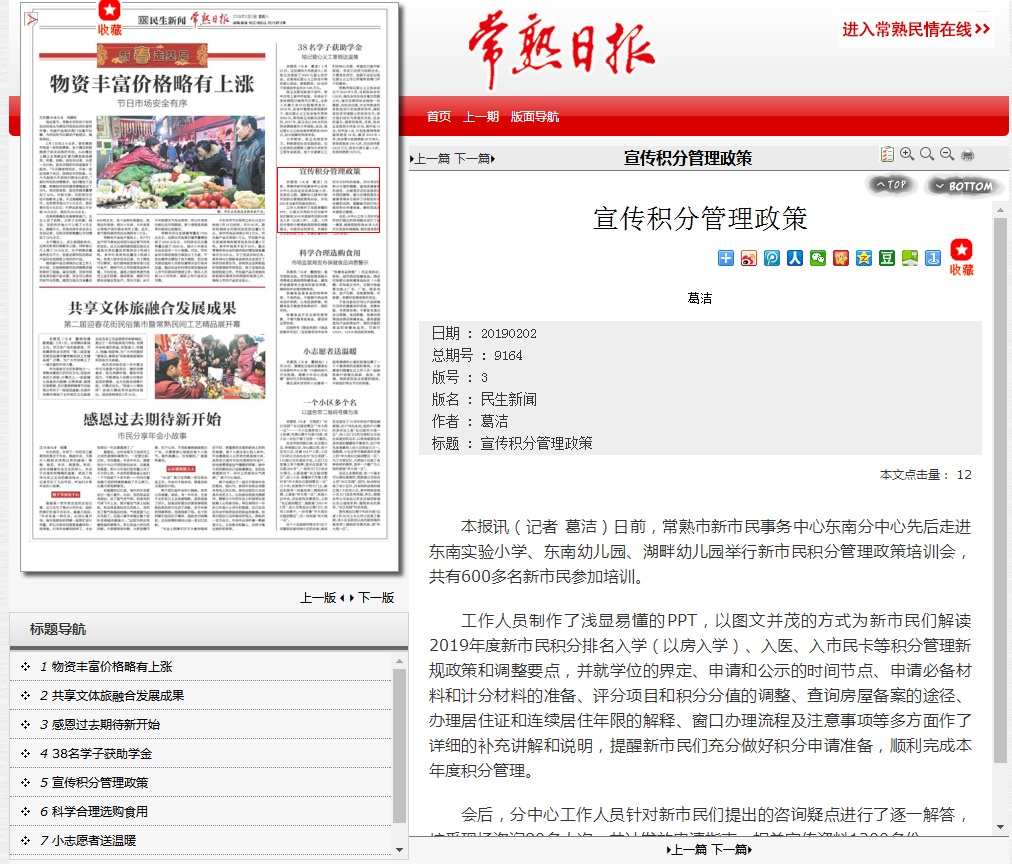Zoom in the article text with plus magnifier
Viewport: 1012px width, 864px height.
pyautogui.click(x=907, y=154)
